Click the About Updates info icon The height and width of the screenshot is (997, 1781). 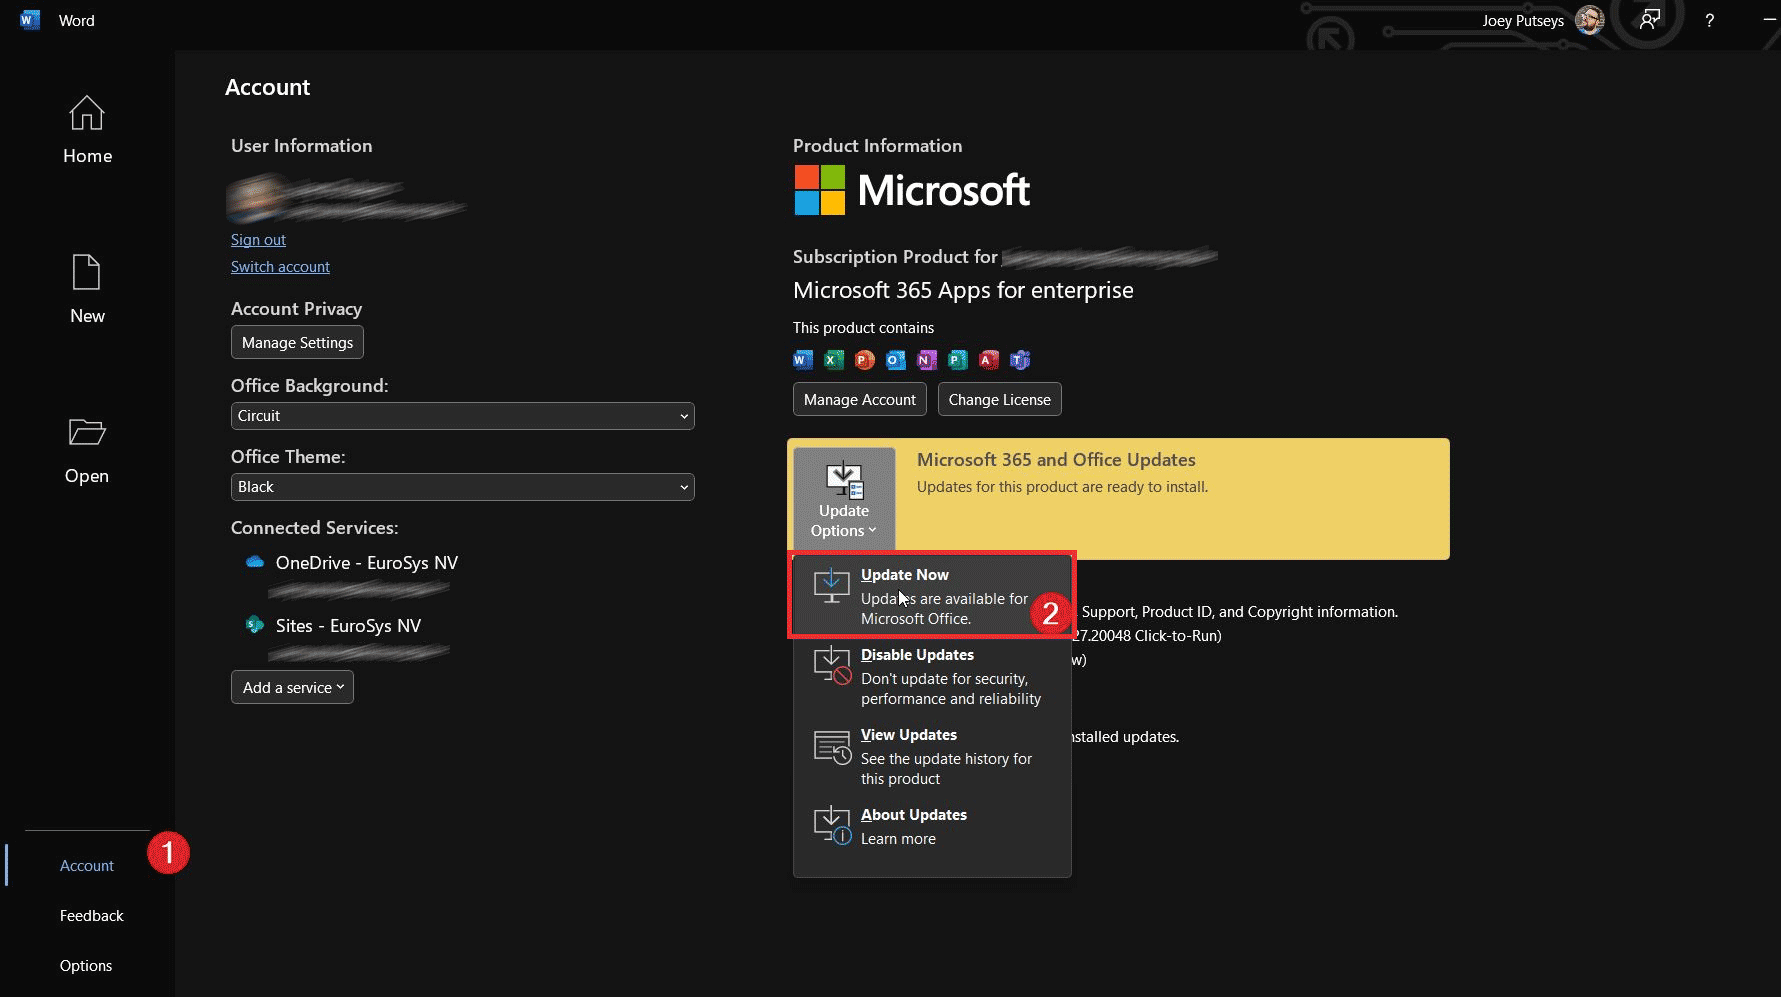tap(832, 826)
